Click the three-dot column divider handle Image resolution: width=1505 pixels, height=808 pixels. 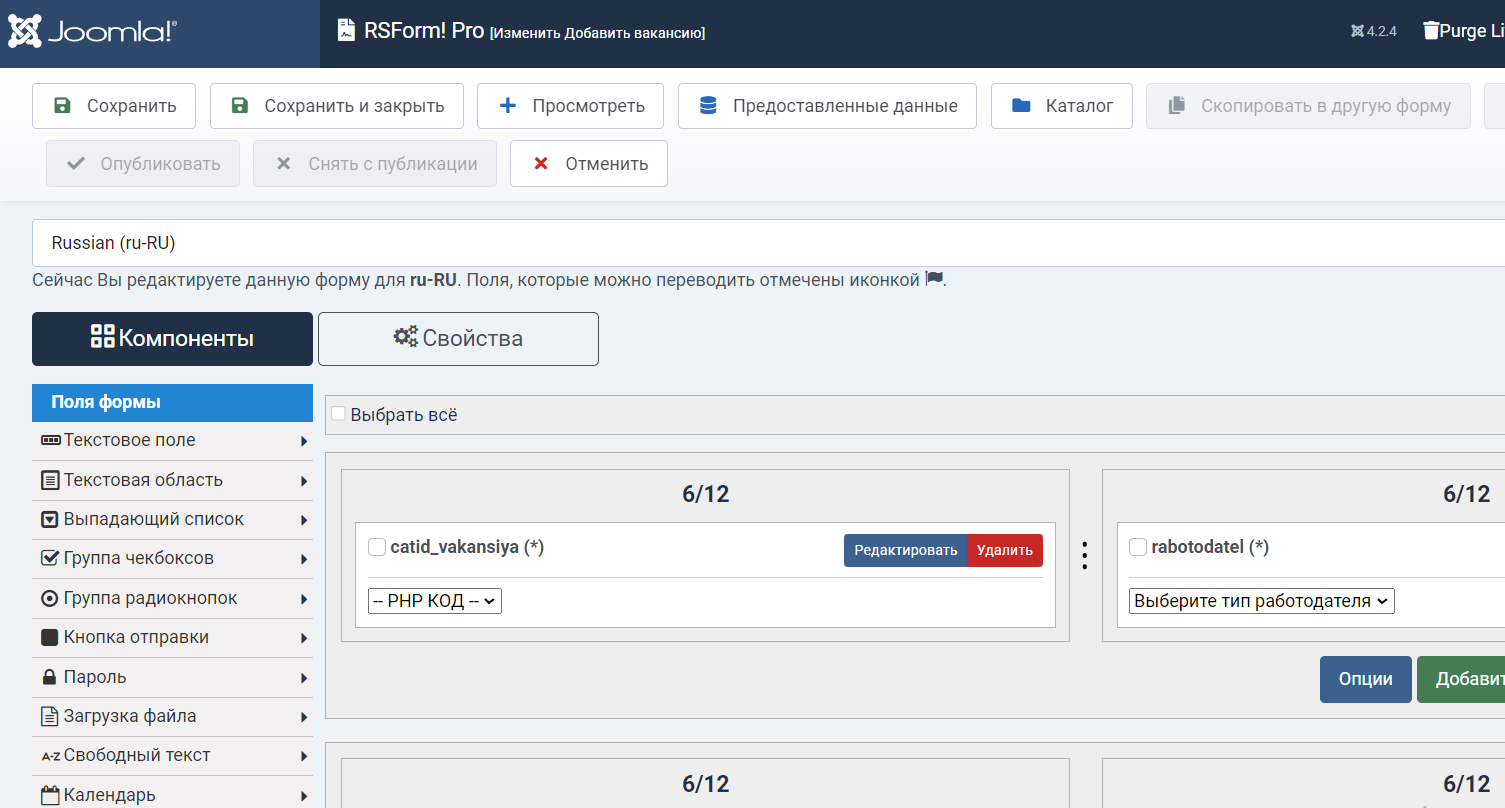[x=1085, y=556]
